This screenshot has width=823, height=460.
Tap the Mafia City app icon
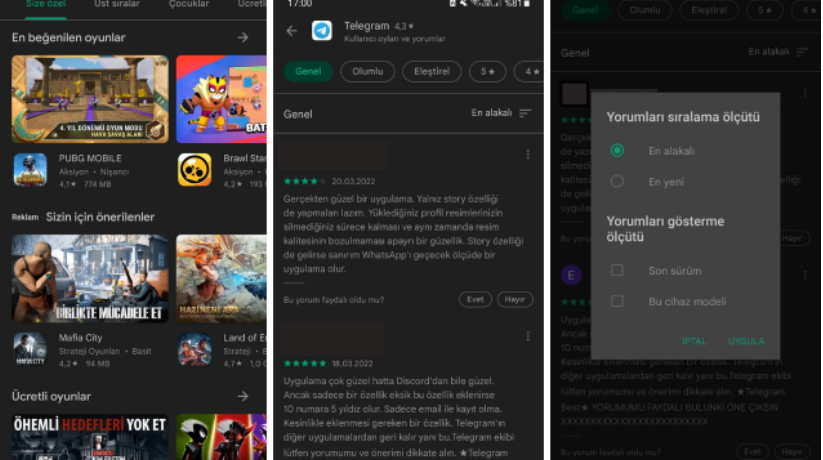(30, 349)
